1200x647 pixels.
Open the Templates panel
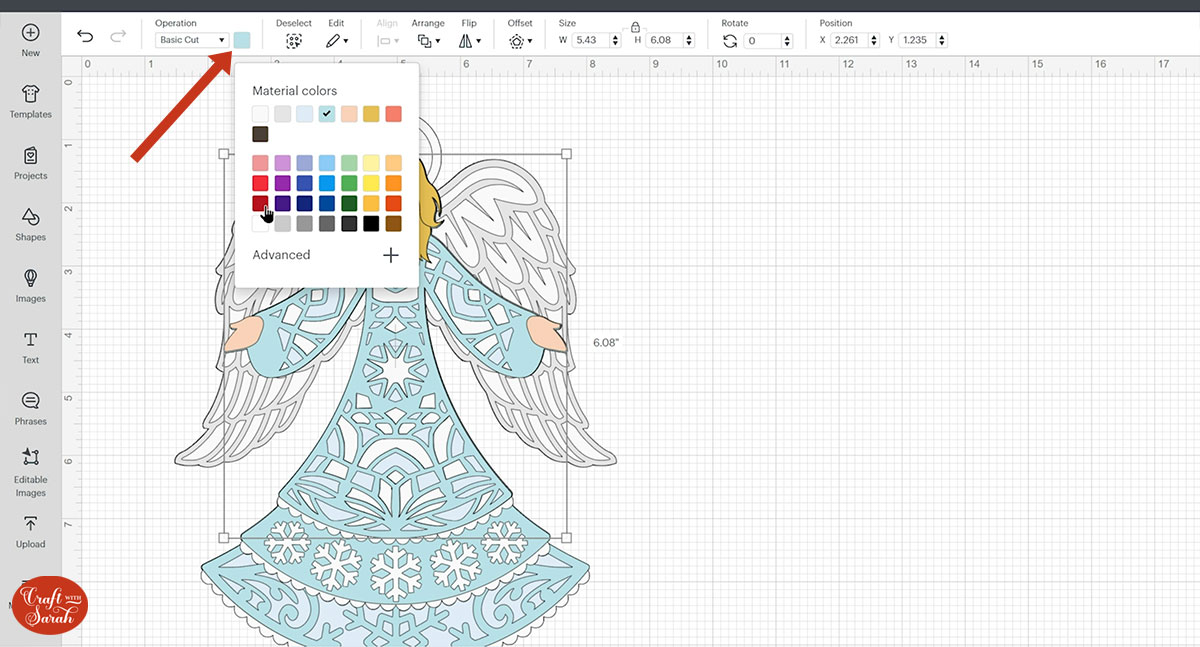(30, 100)
